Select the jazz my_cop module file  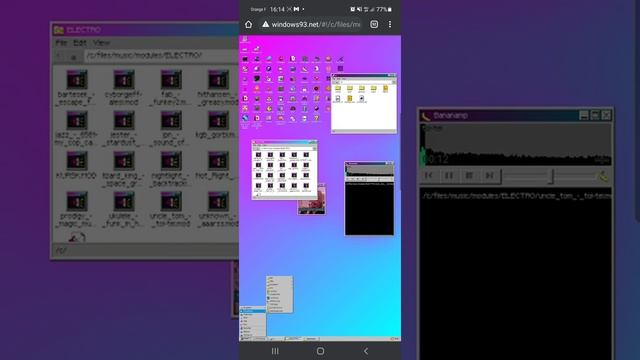coord(76,129)
